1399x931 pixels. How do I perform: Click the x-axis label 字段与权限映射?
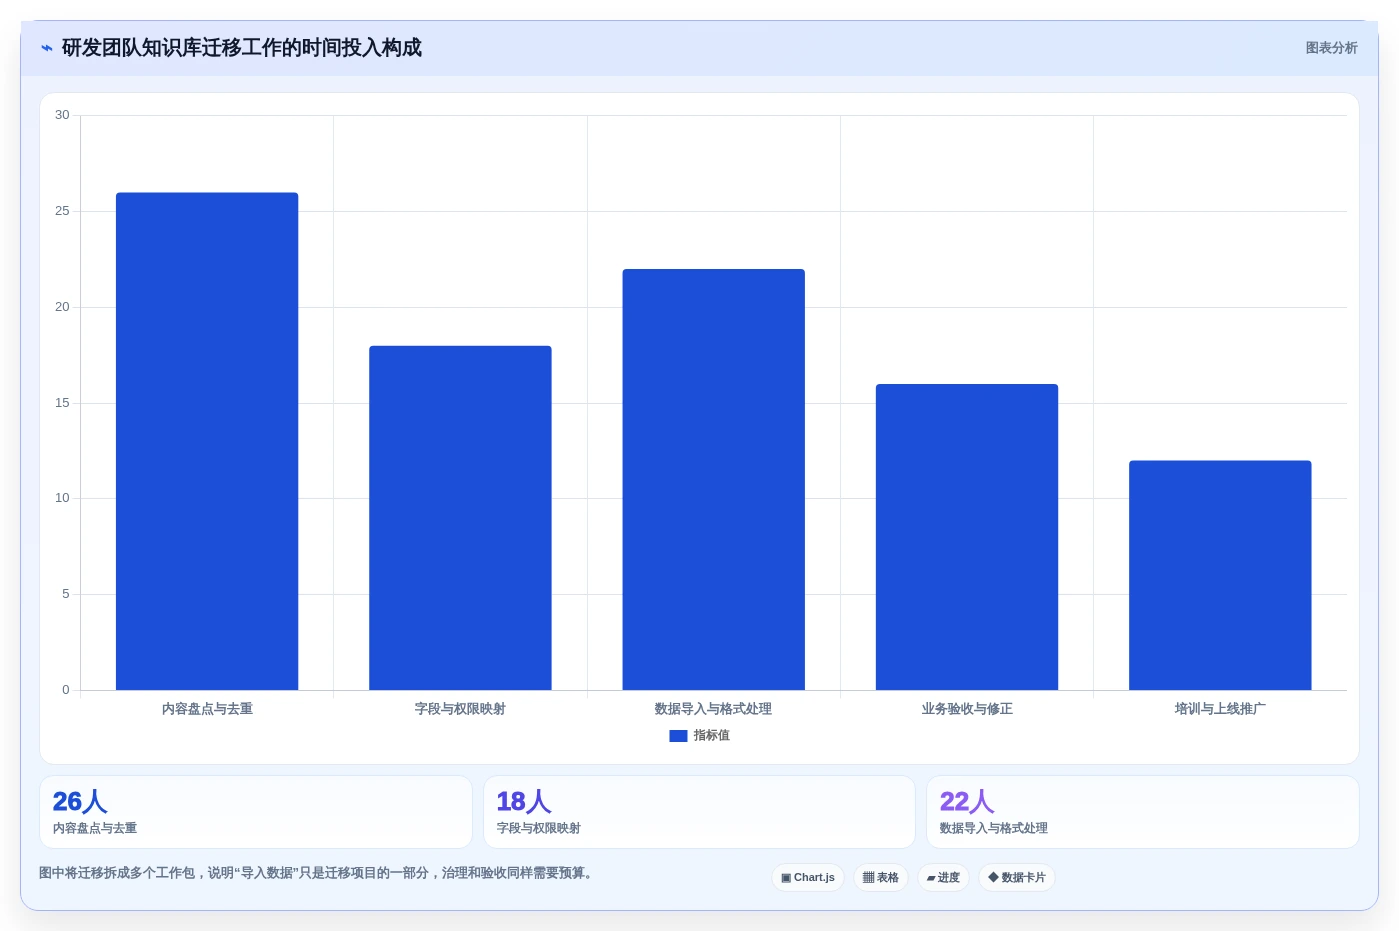pos(460,709)
